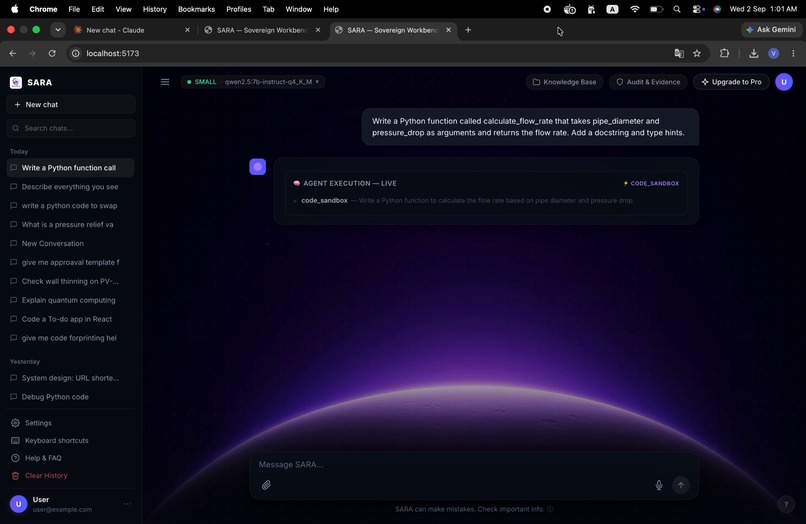Click the Chrome profile avatar V

pos(774,53)
